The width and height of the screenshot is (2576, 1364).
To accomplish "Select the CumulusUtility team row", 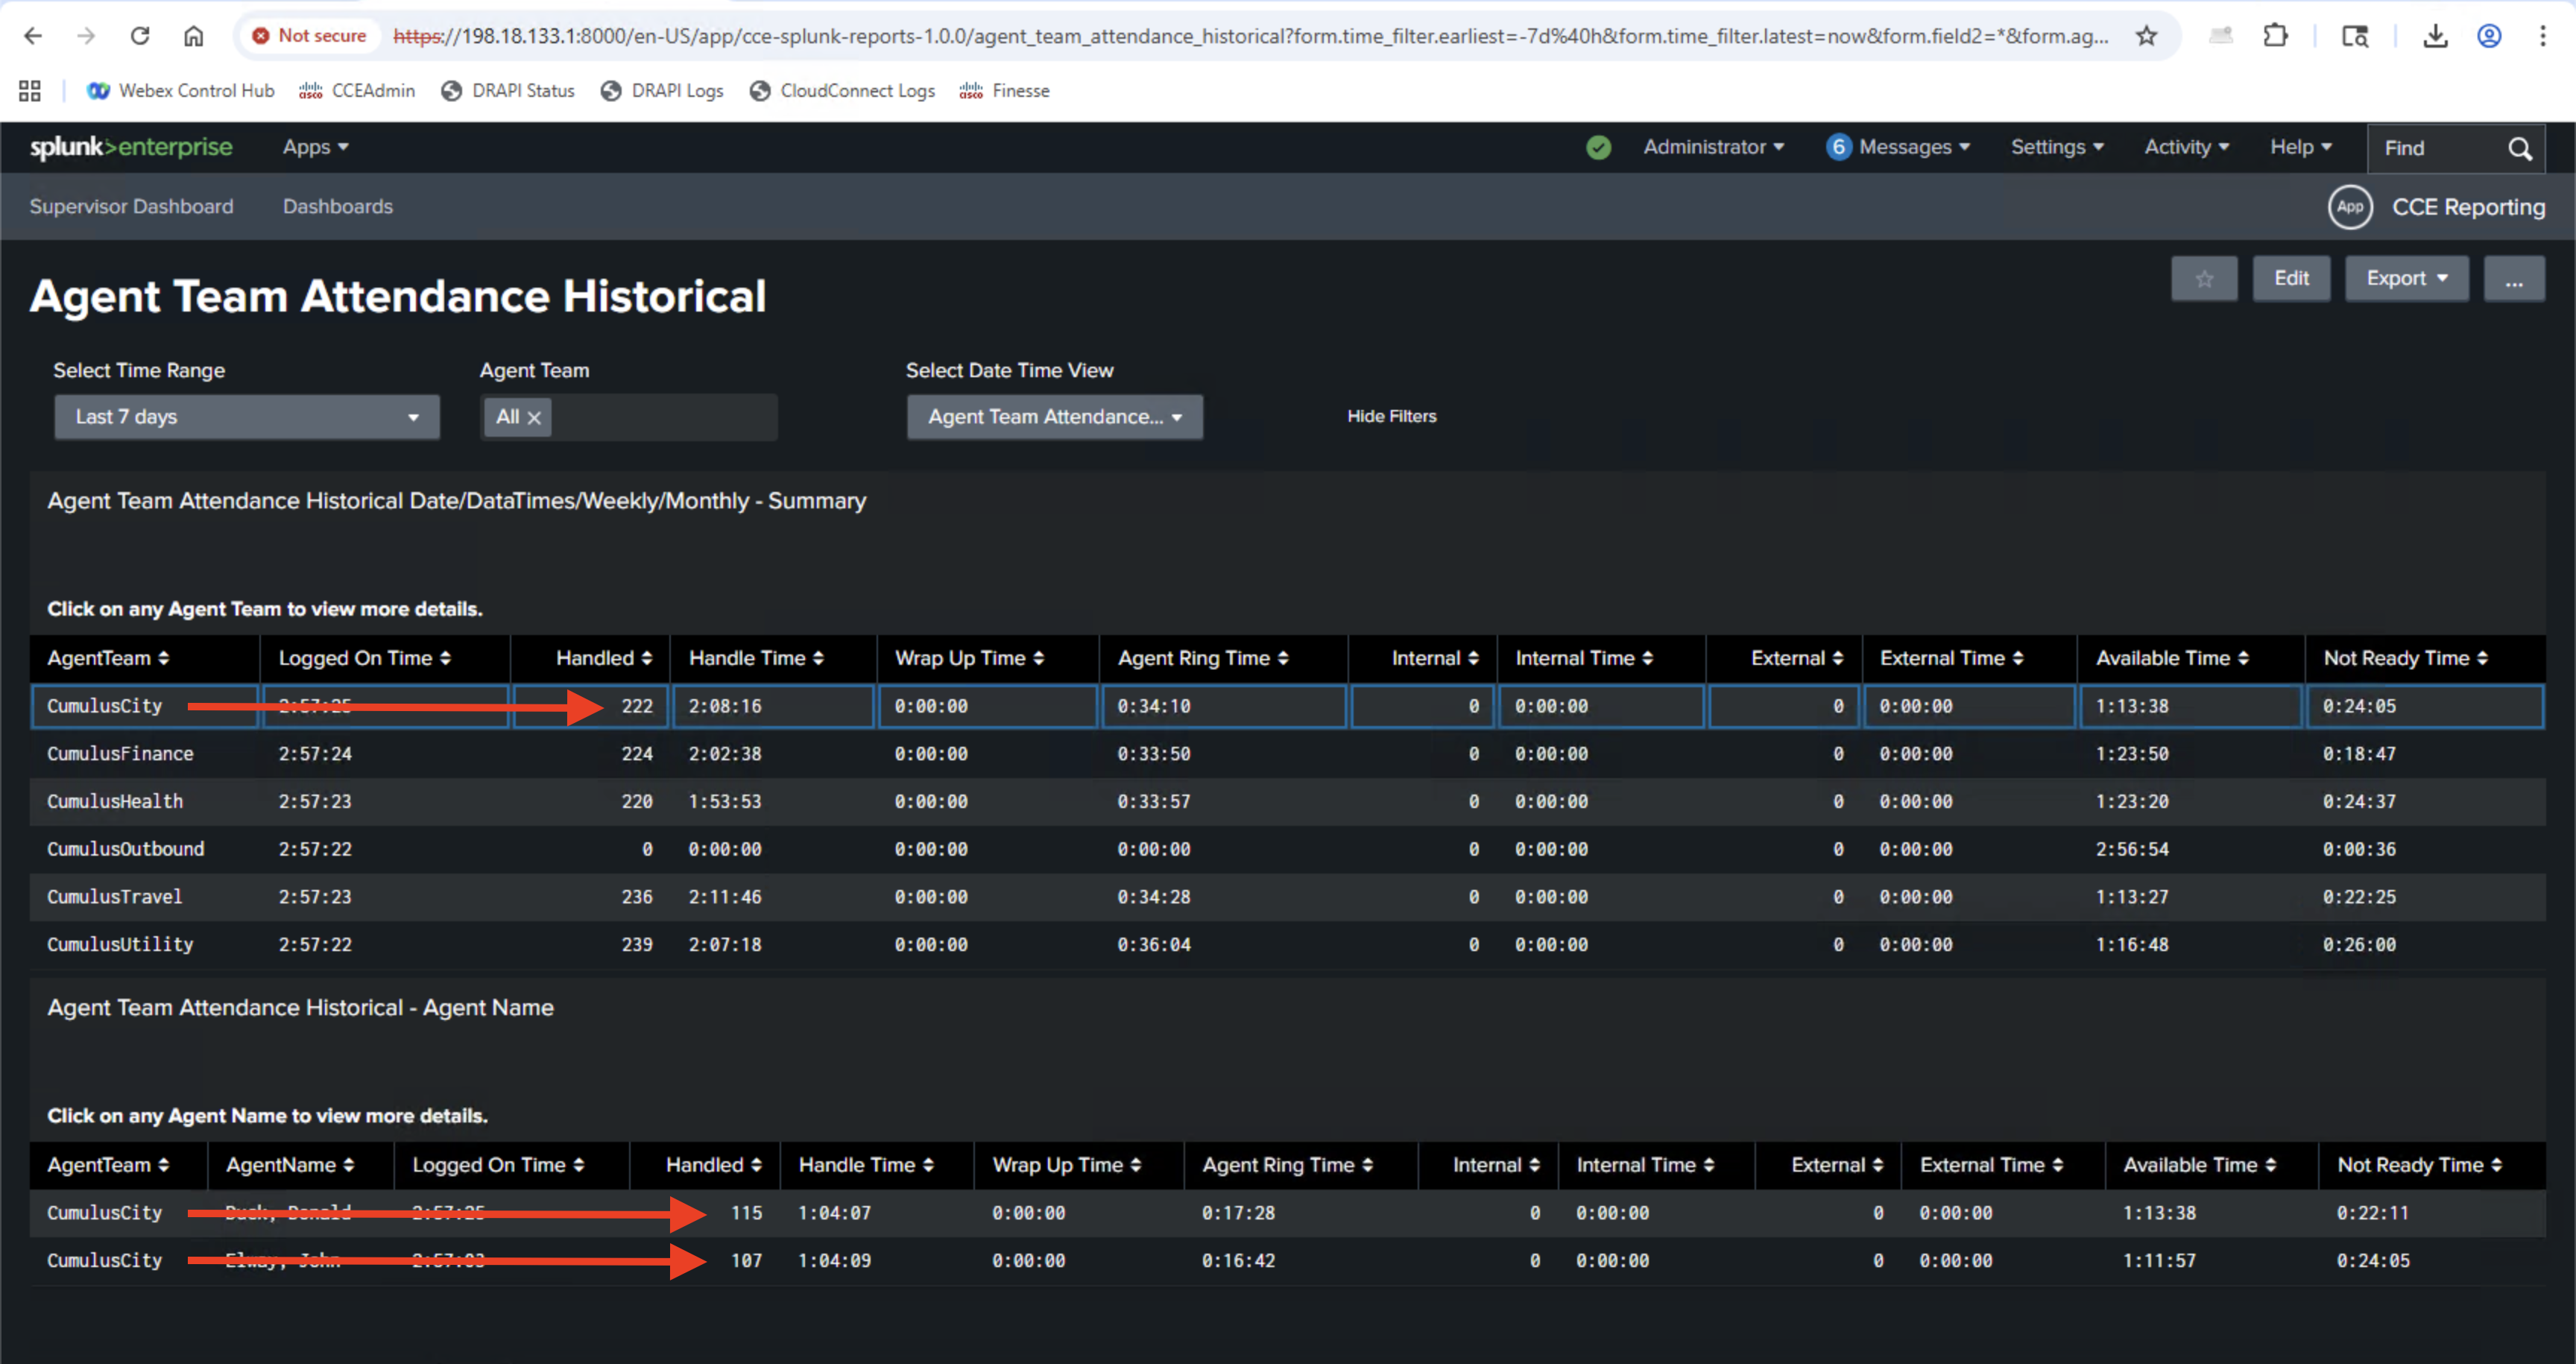I will (1287, 945).
